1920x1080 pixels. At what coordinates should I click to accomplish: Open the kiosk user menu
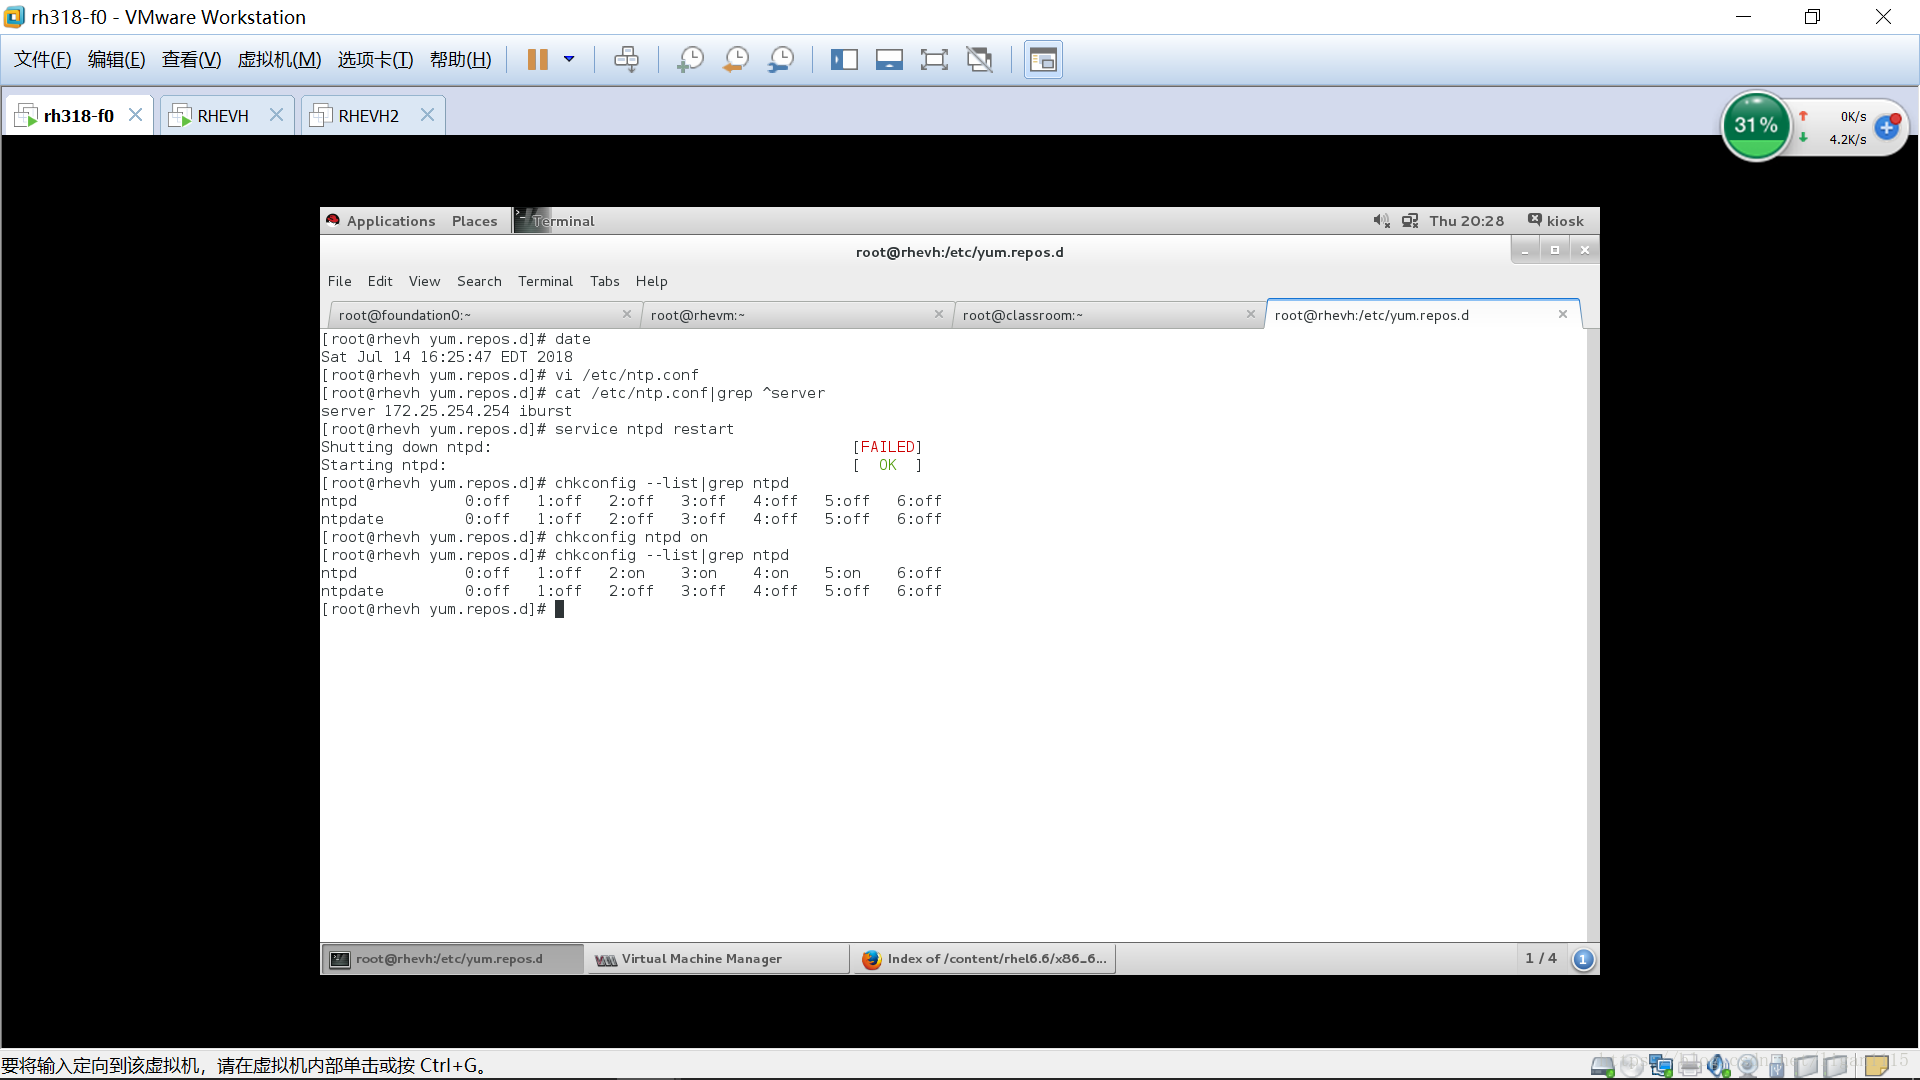1556,221
